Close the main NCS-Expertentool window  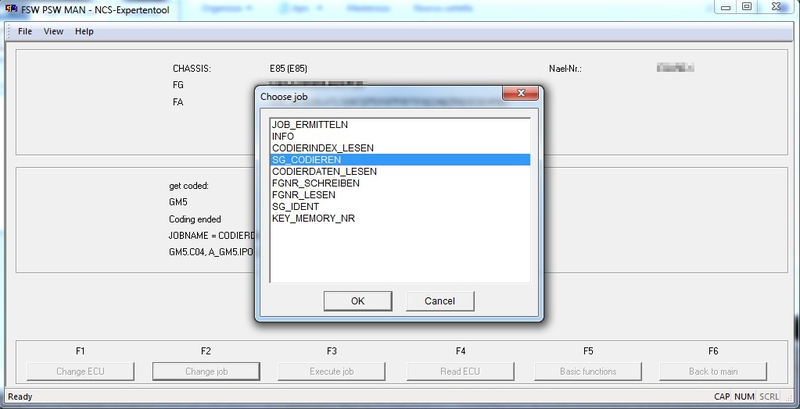pos(777,8)
